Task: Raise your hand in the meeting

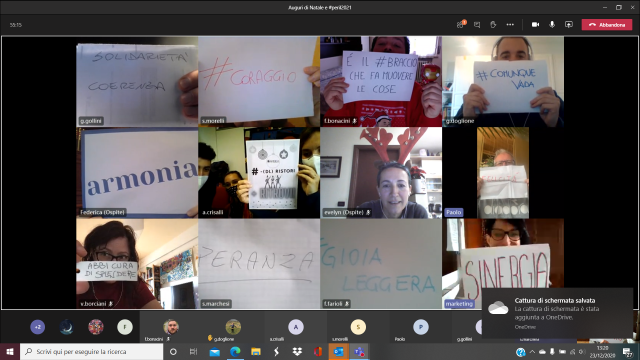Action: 493,24
